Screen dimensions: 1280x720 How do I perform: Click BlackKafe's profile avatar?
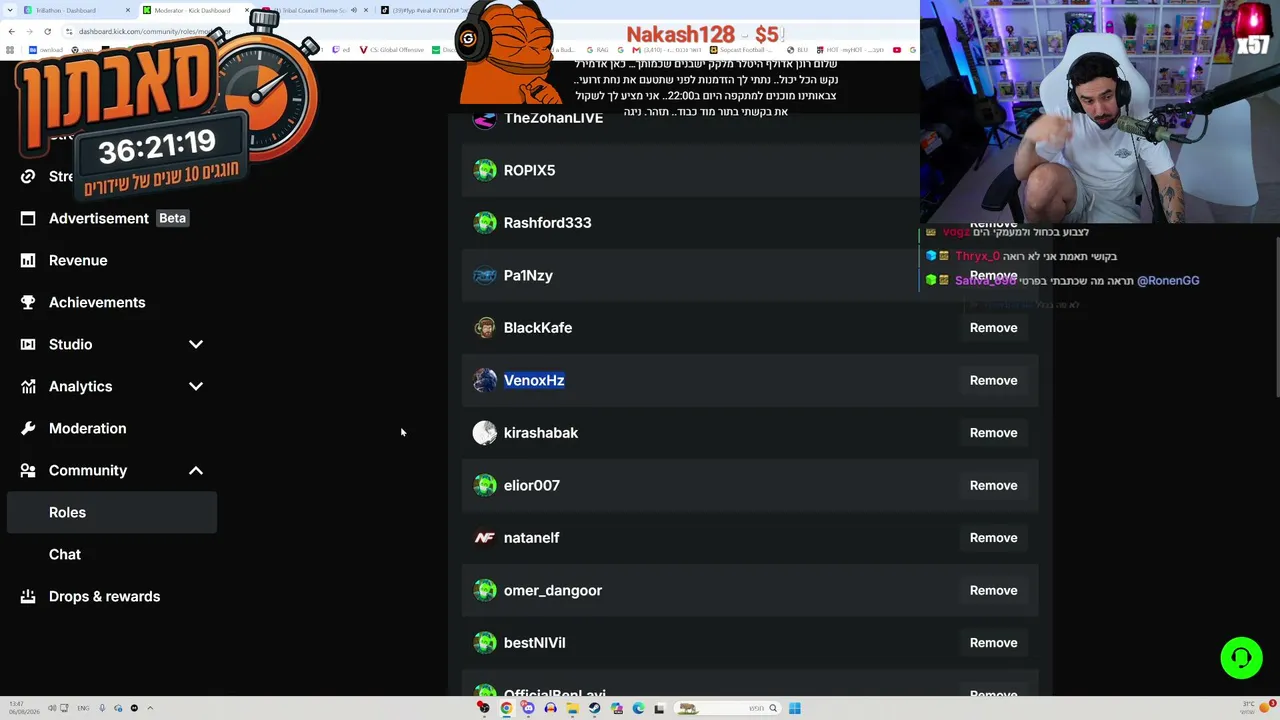[485, 328]
